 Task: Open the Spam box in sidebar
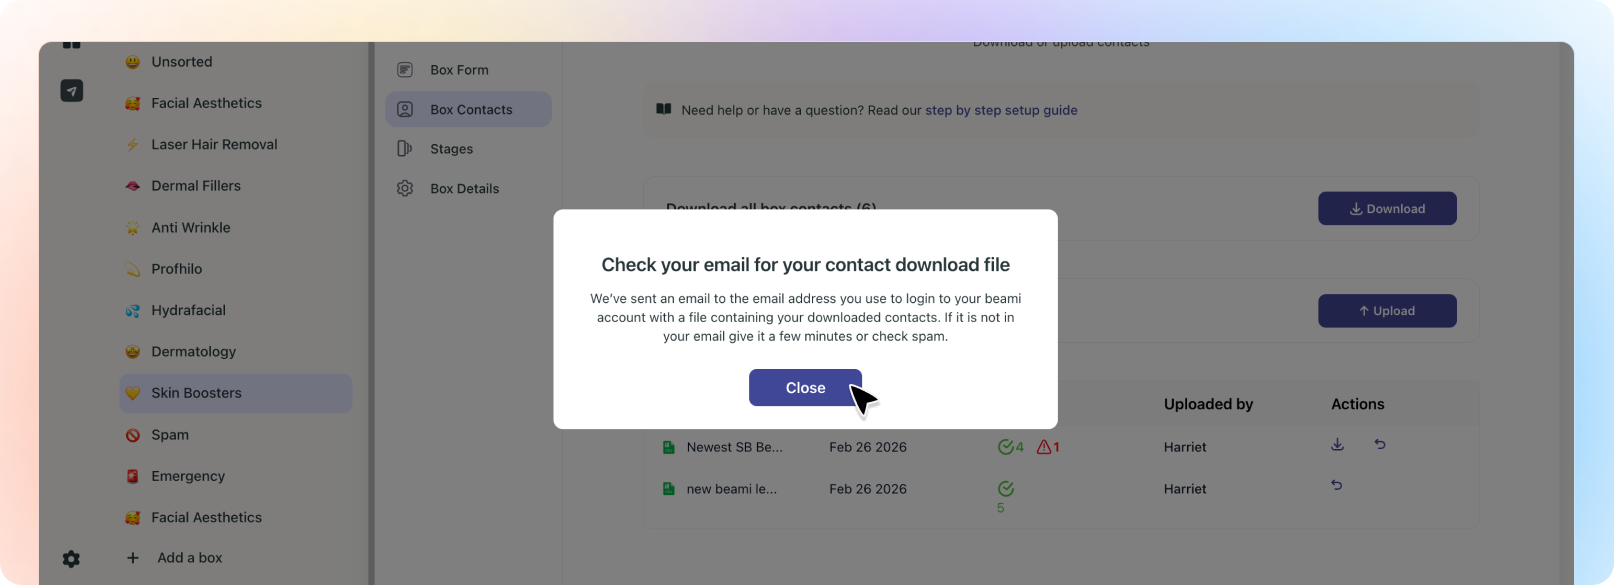pyautogui.click(x=170, y=435)
